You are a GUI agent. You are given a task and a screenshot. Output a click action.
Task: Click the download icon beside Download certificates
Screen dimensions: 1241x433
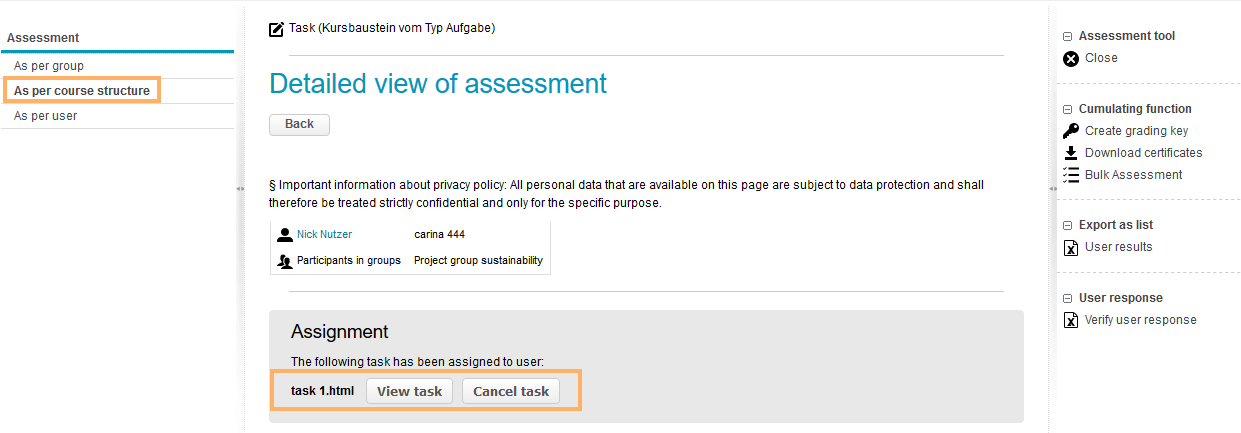(x=1070, y=153)
